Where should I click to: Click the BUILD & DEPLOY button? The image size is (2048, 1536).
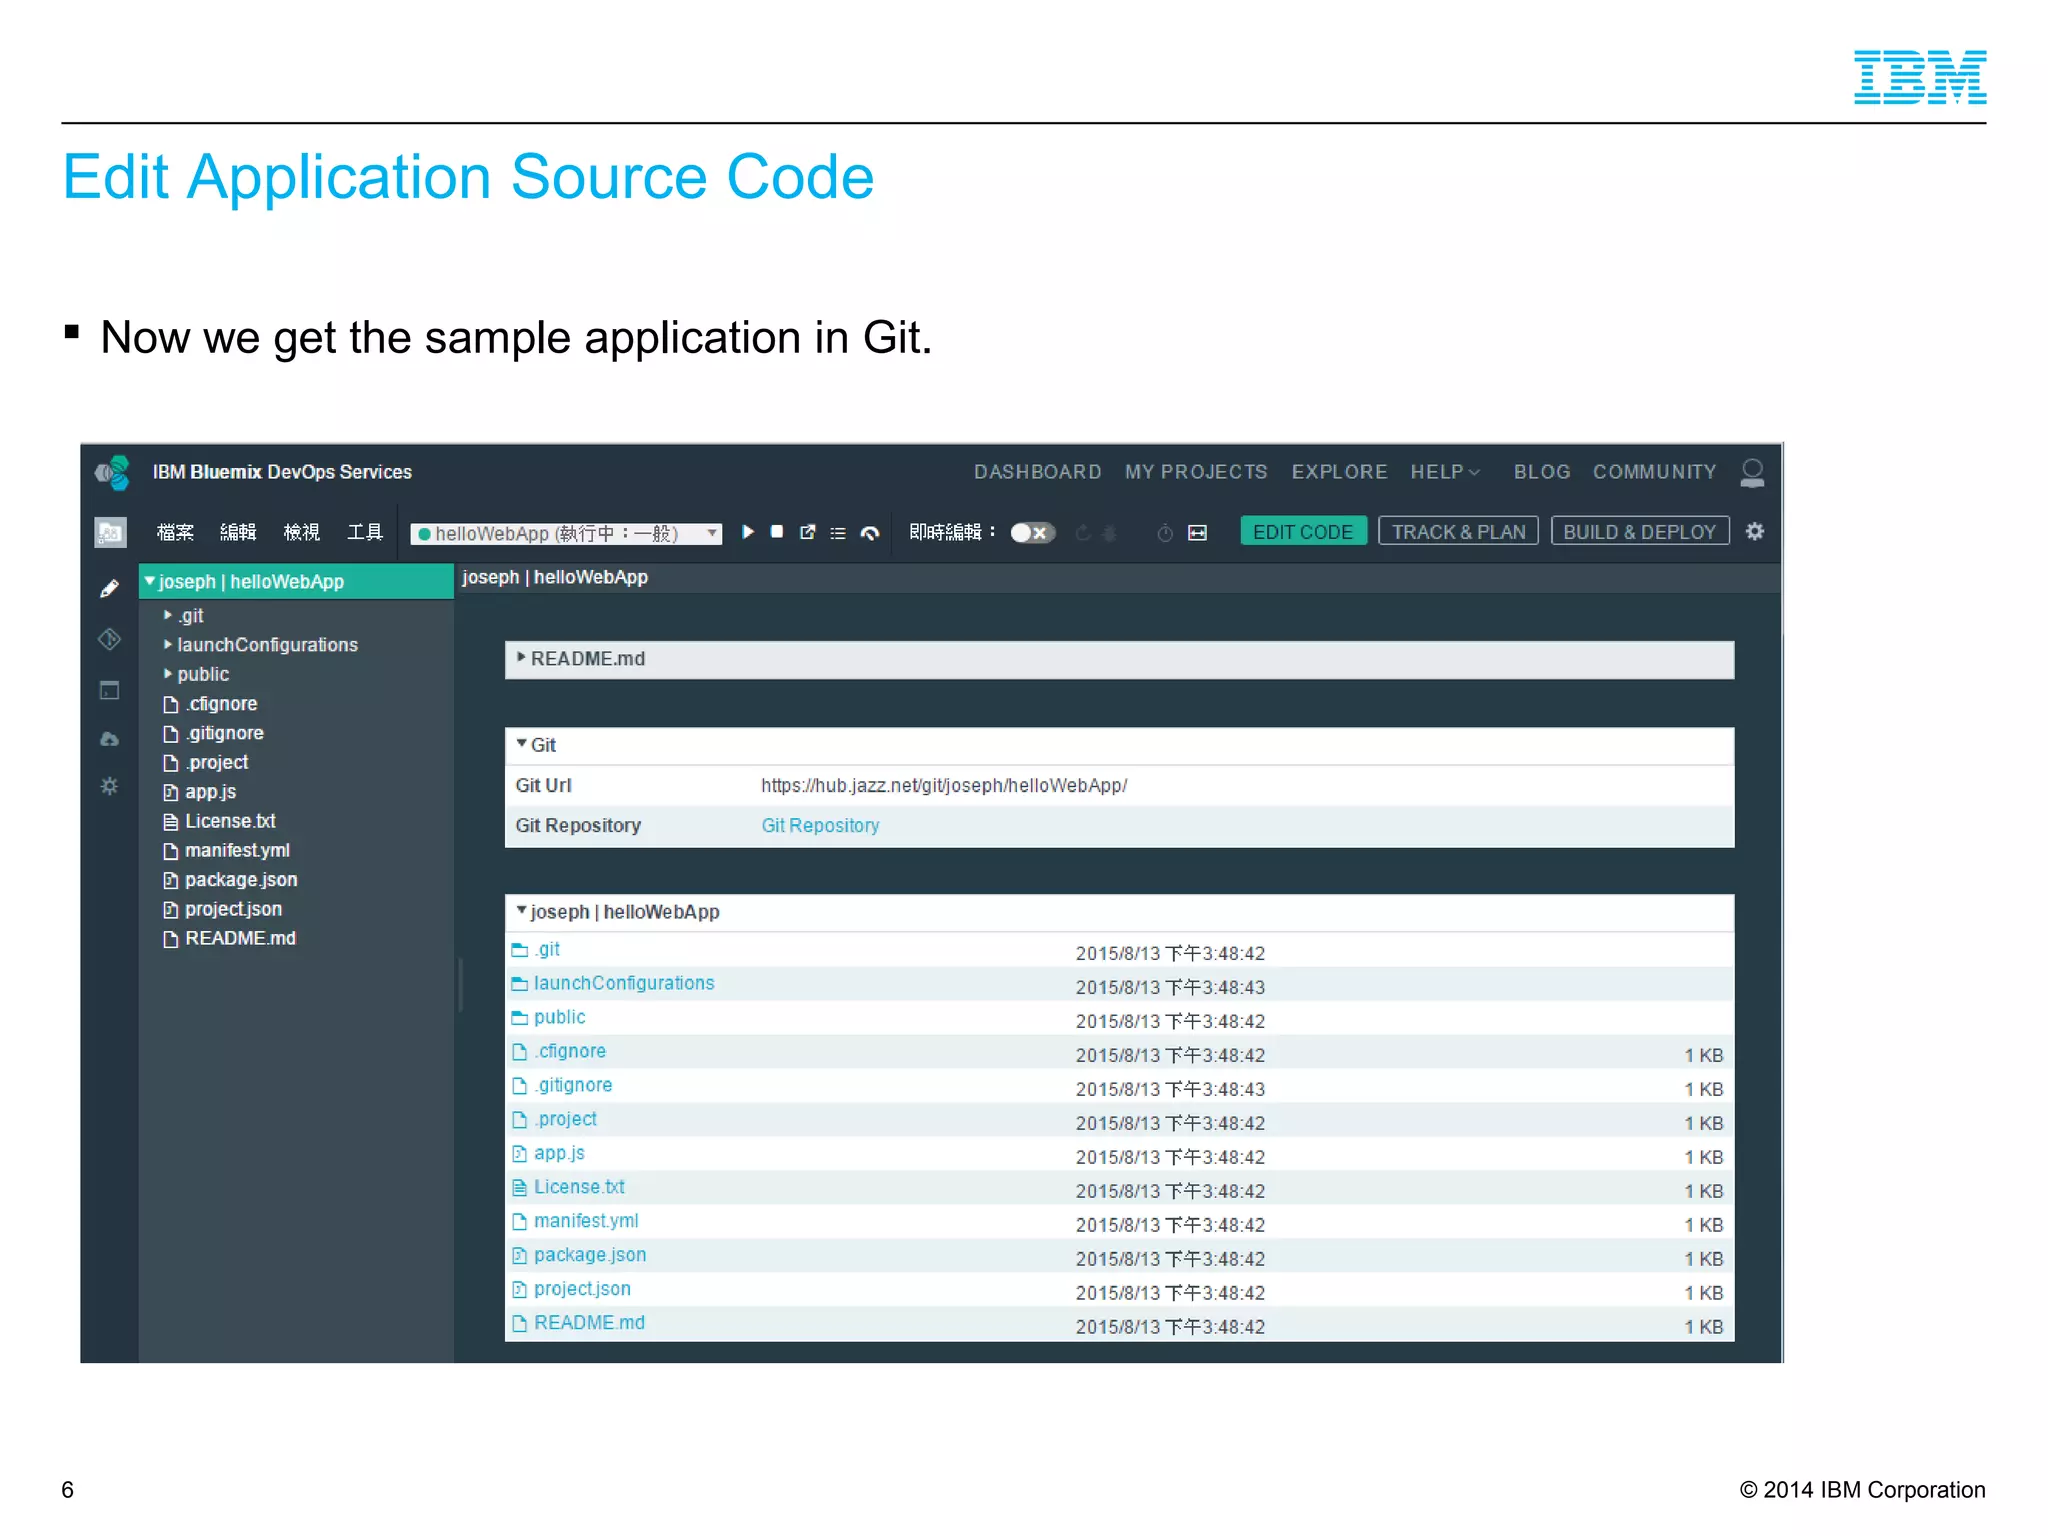coord(1640,532)
